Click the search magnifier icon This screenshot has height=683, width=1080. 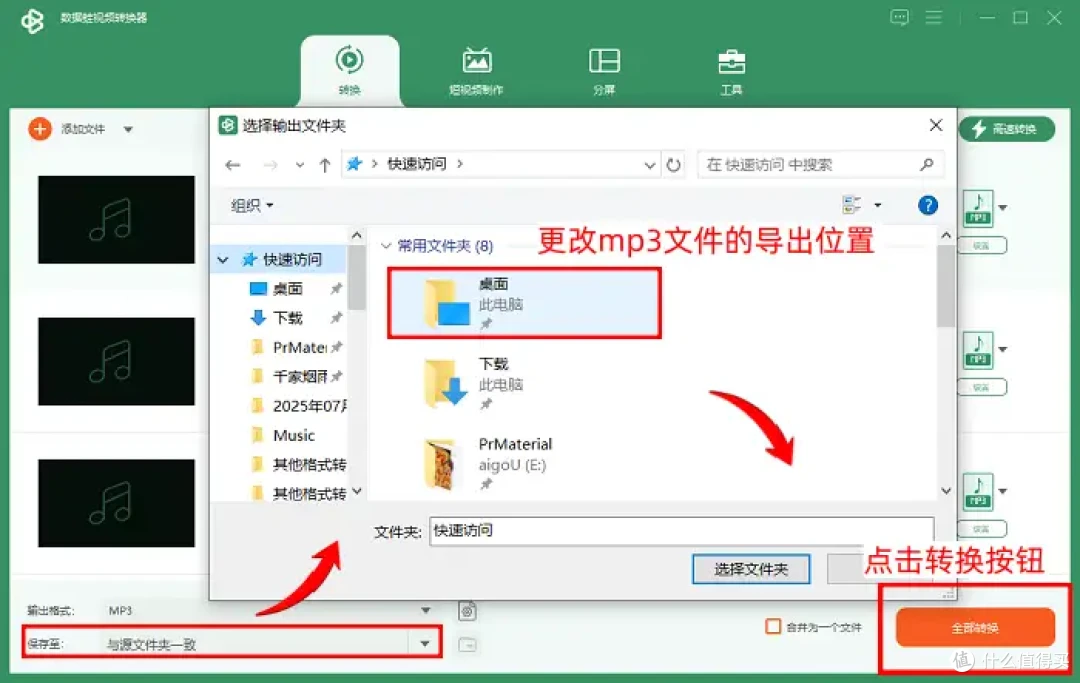[926, 165]
